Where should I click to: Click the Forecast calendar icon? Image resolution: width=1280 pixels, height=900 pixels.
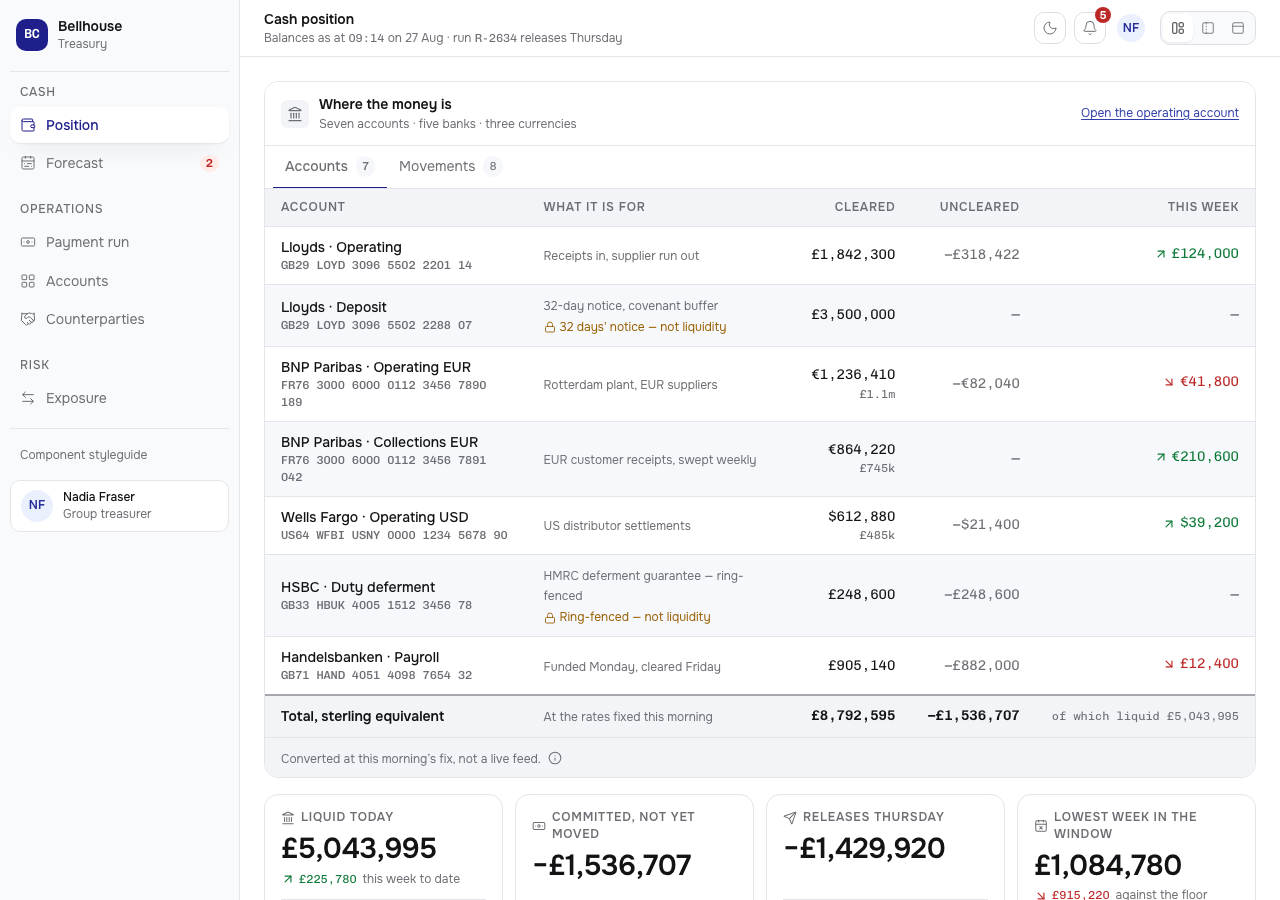[x=28, y=163]
